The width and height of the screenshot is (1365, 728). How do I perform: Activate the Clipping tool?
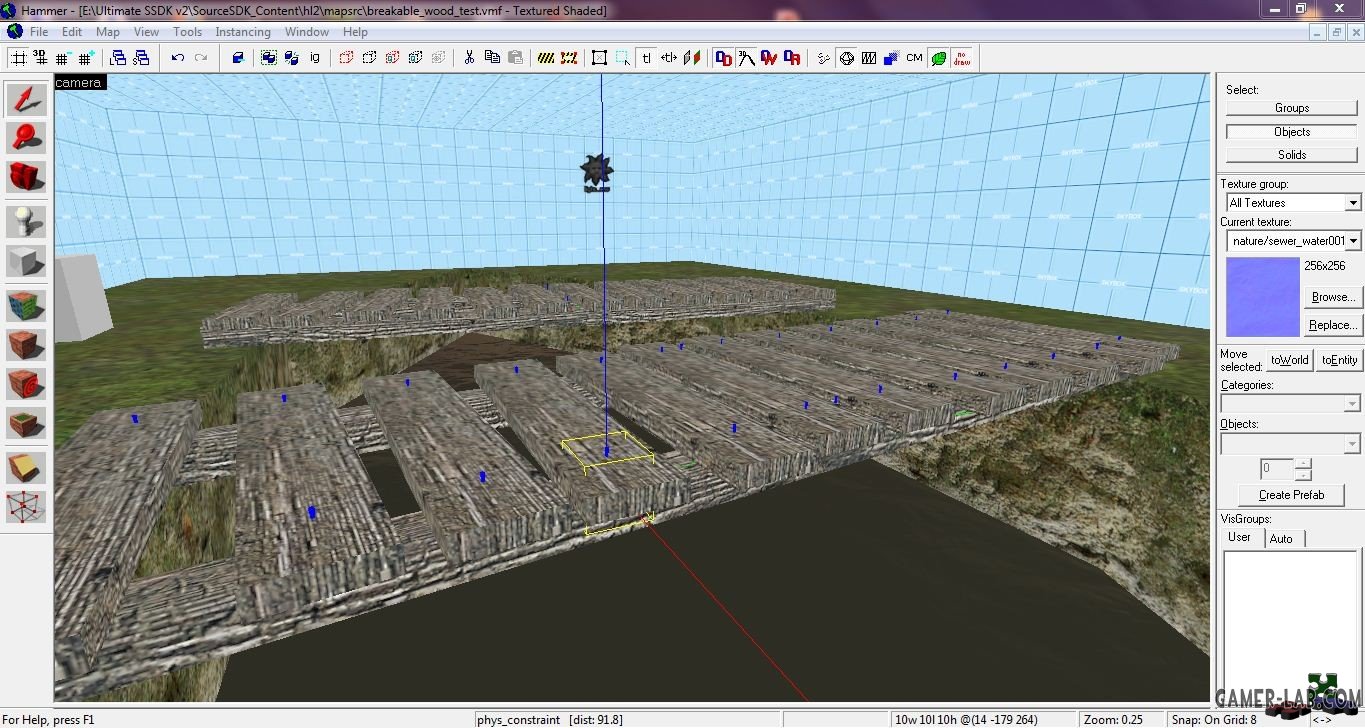26,468
